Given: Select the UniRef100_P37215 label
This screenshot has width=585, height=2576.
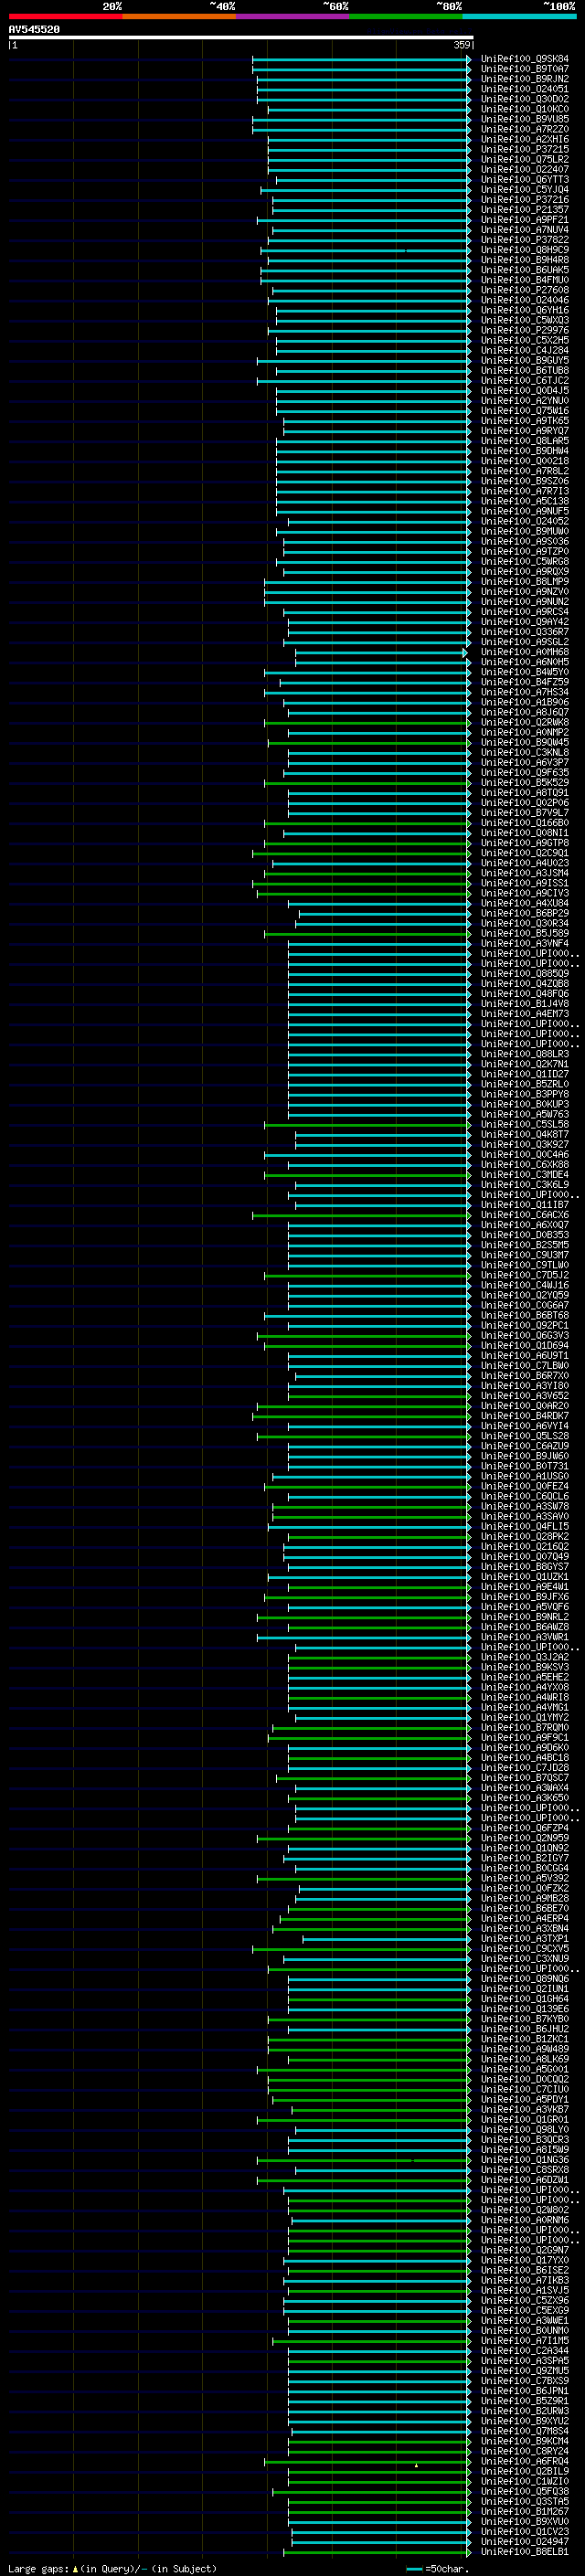Looking at the screenshot, I should [x=525, y=149].
